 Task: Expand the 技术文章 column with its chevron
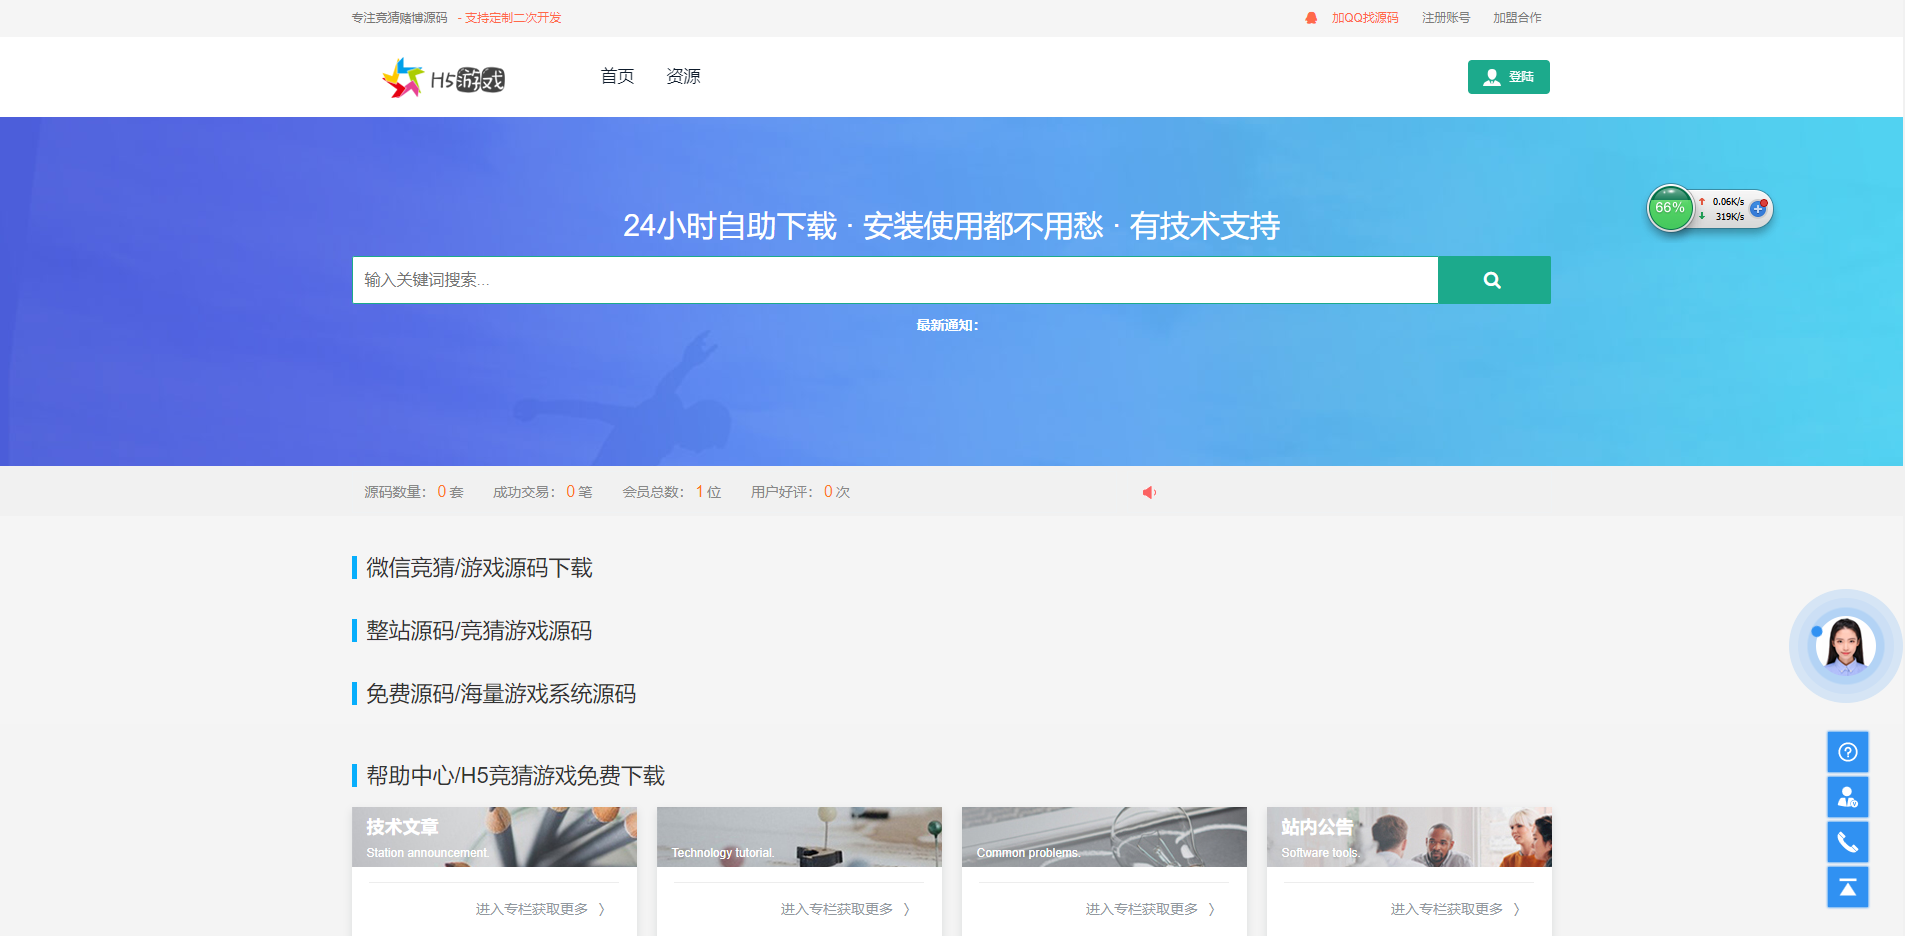(603, 909)
